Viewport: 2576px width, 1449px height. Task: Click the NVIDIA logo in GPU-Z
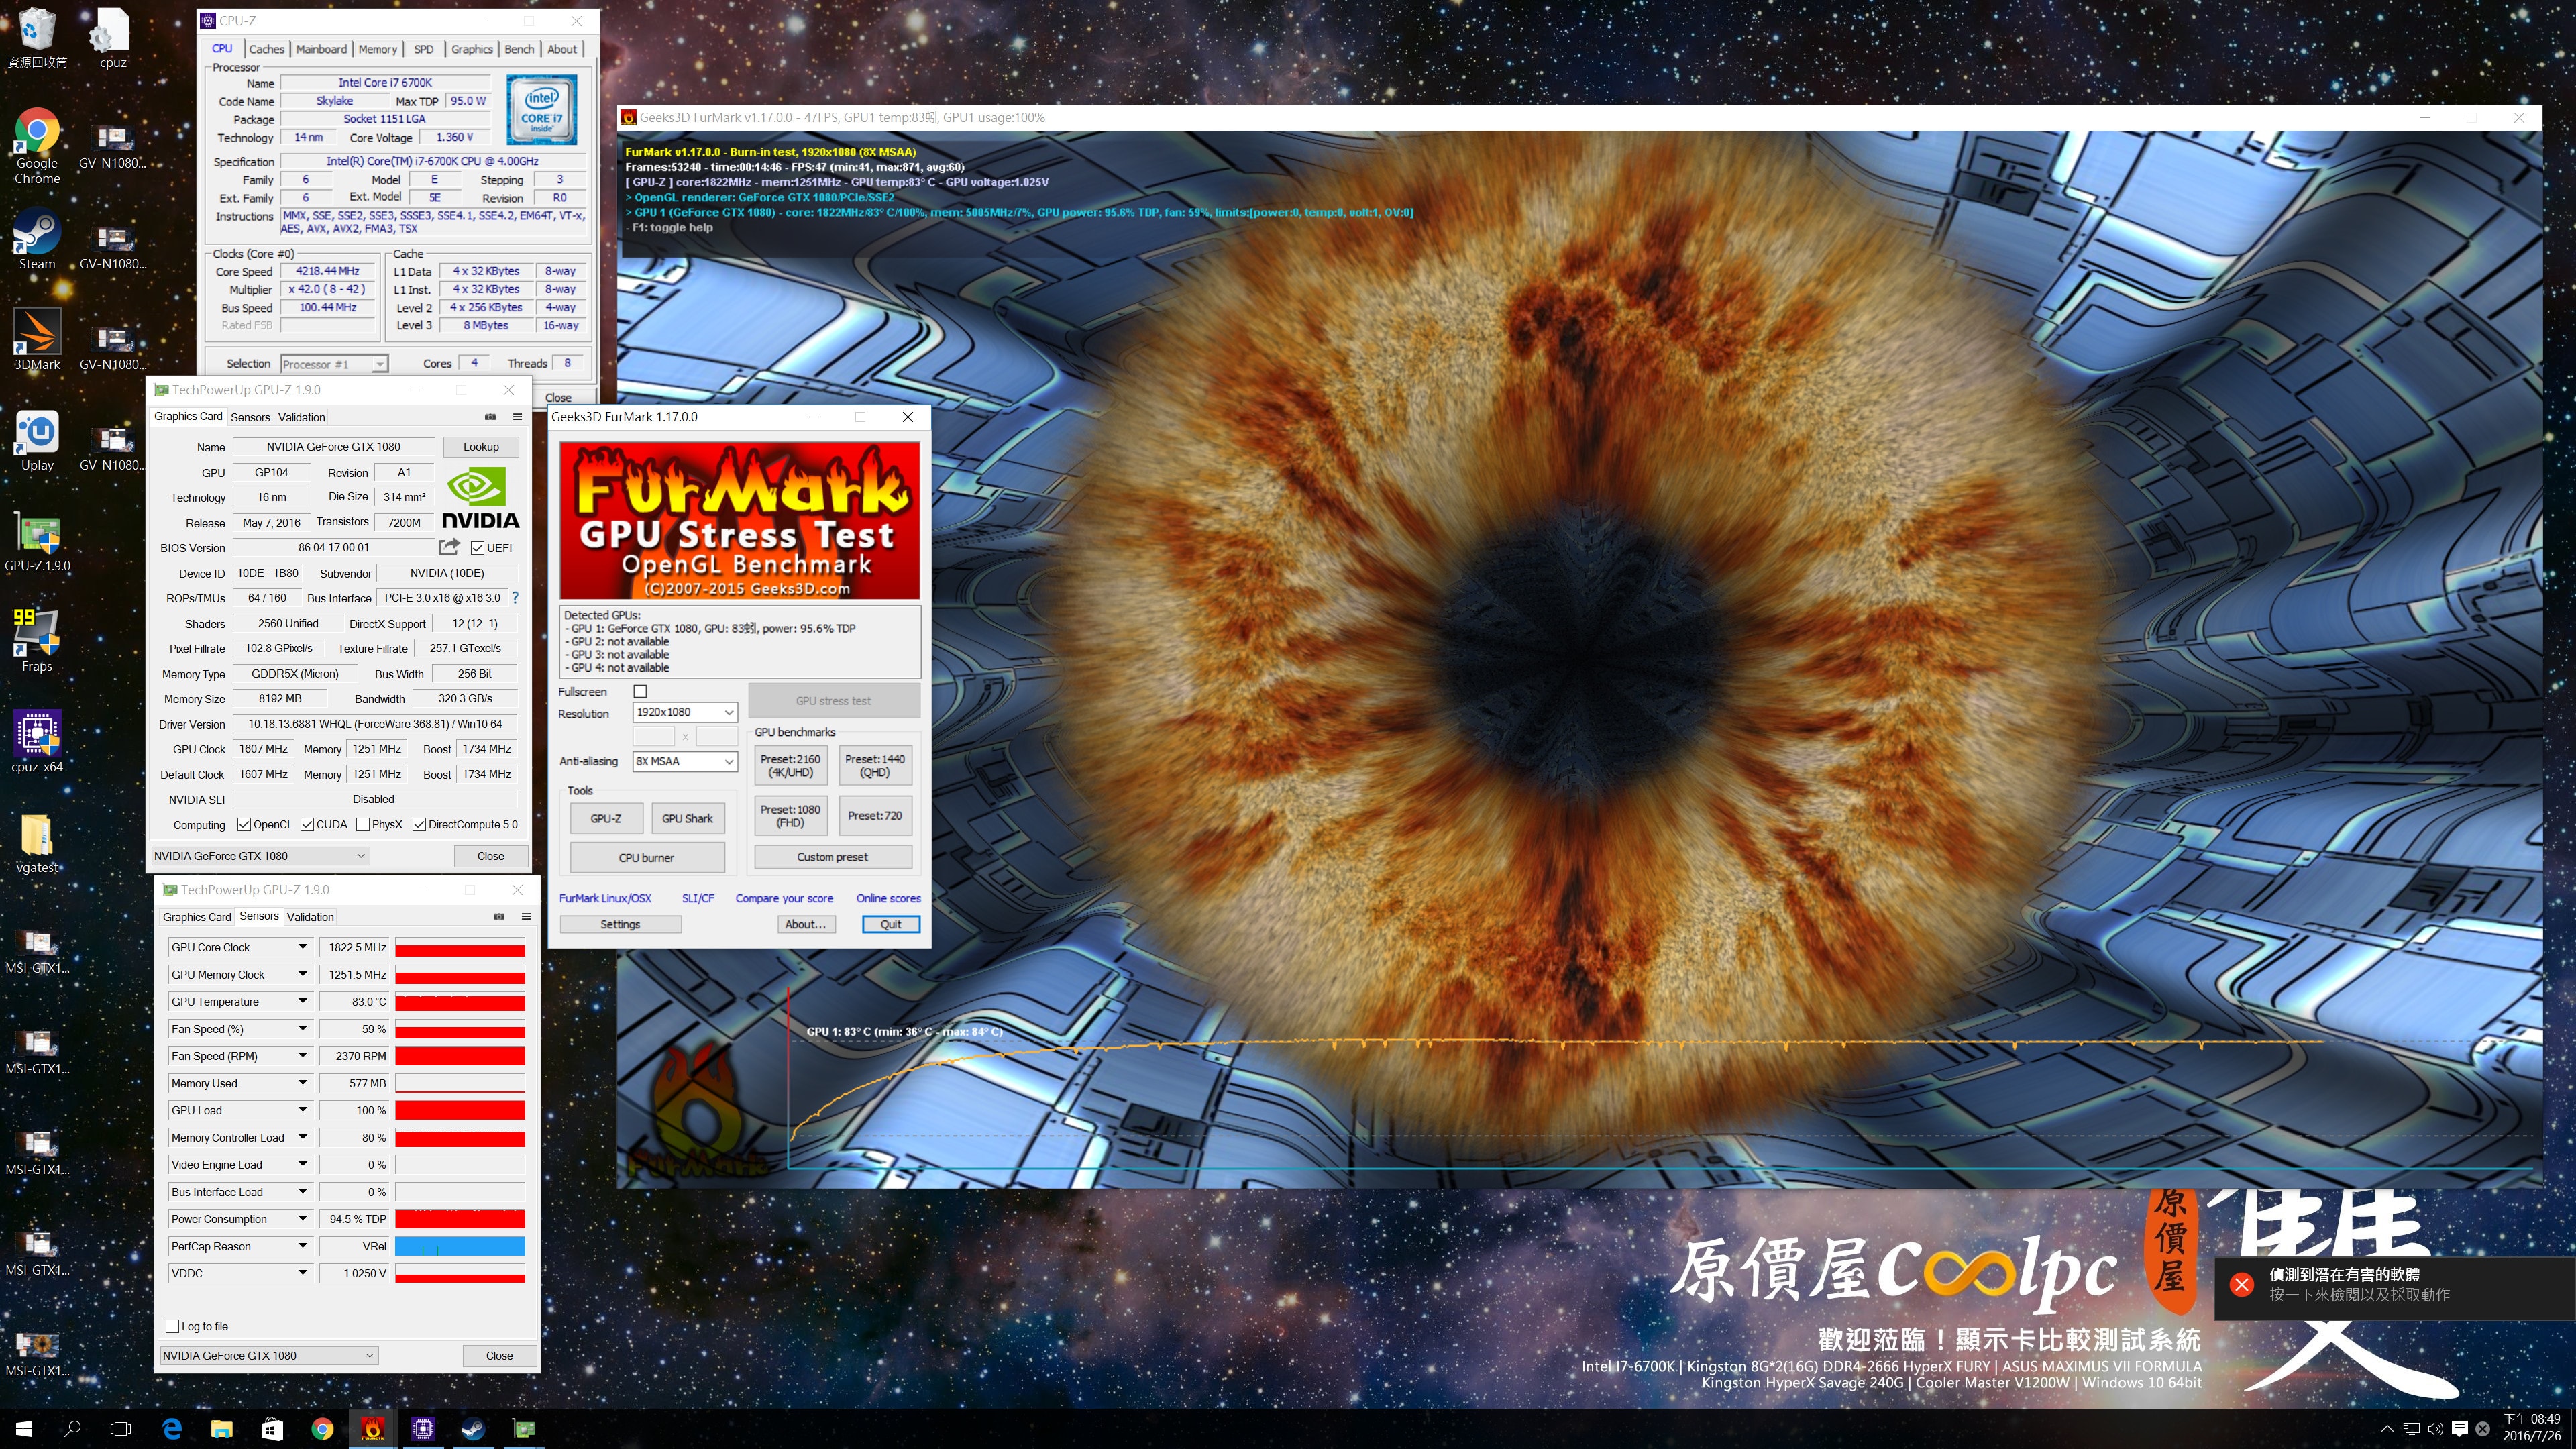click(x=480, y=497)
